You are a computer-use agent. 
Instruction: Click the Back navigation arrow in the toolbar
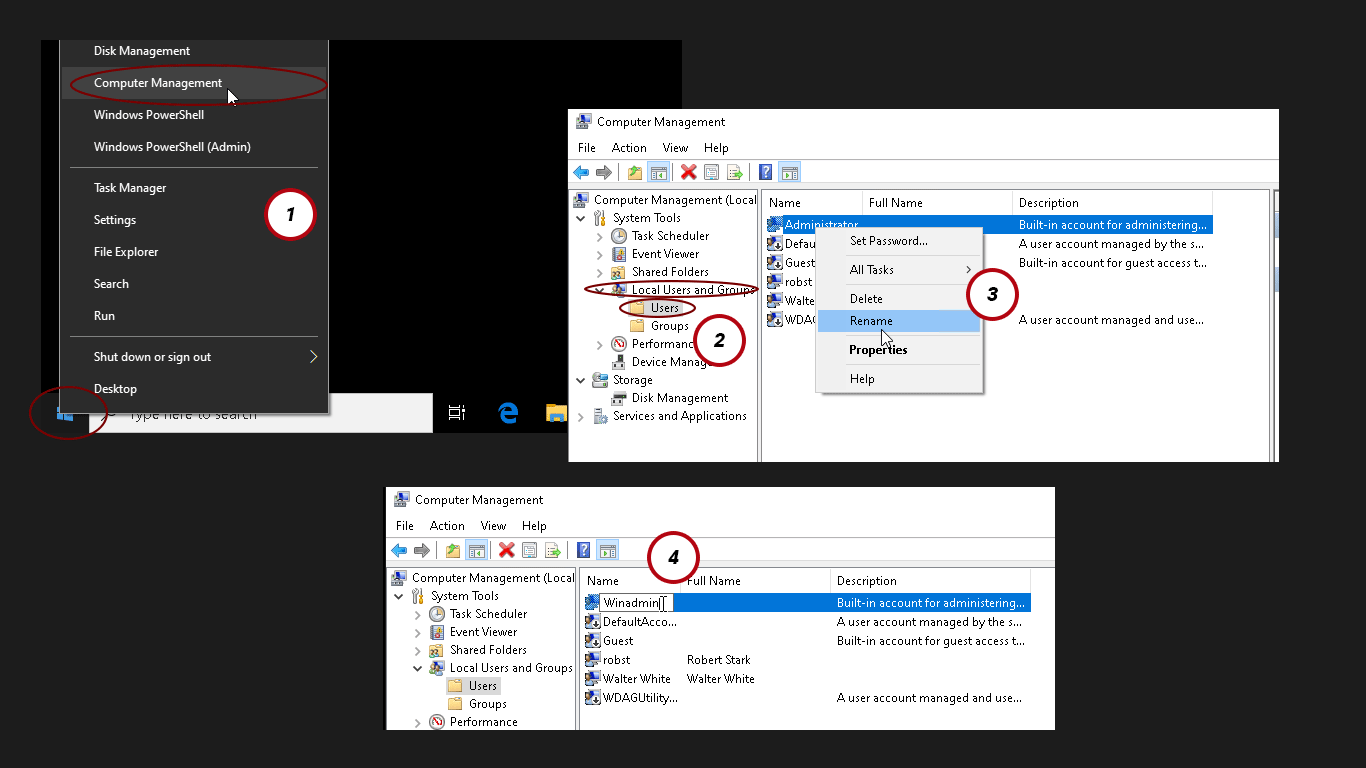(x=581, y=172)
